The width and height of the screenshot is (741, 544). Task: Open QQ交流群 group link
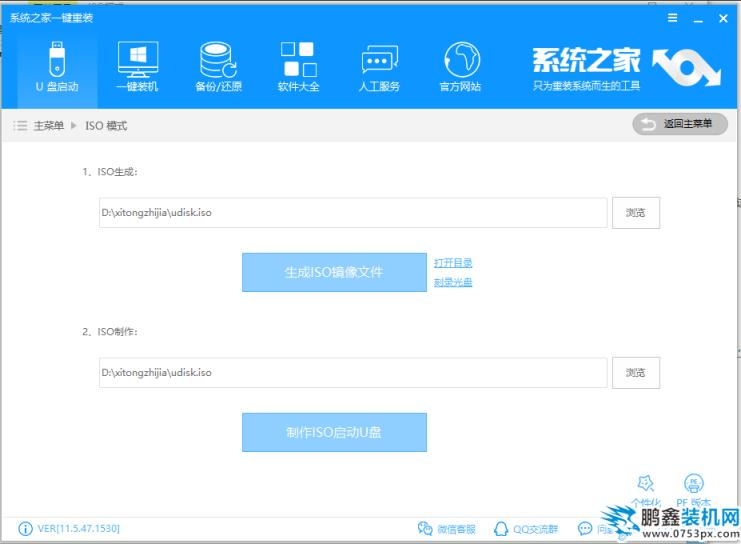(x=526, y=529)
